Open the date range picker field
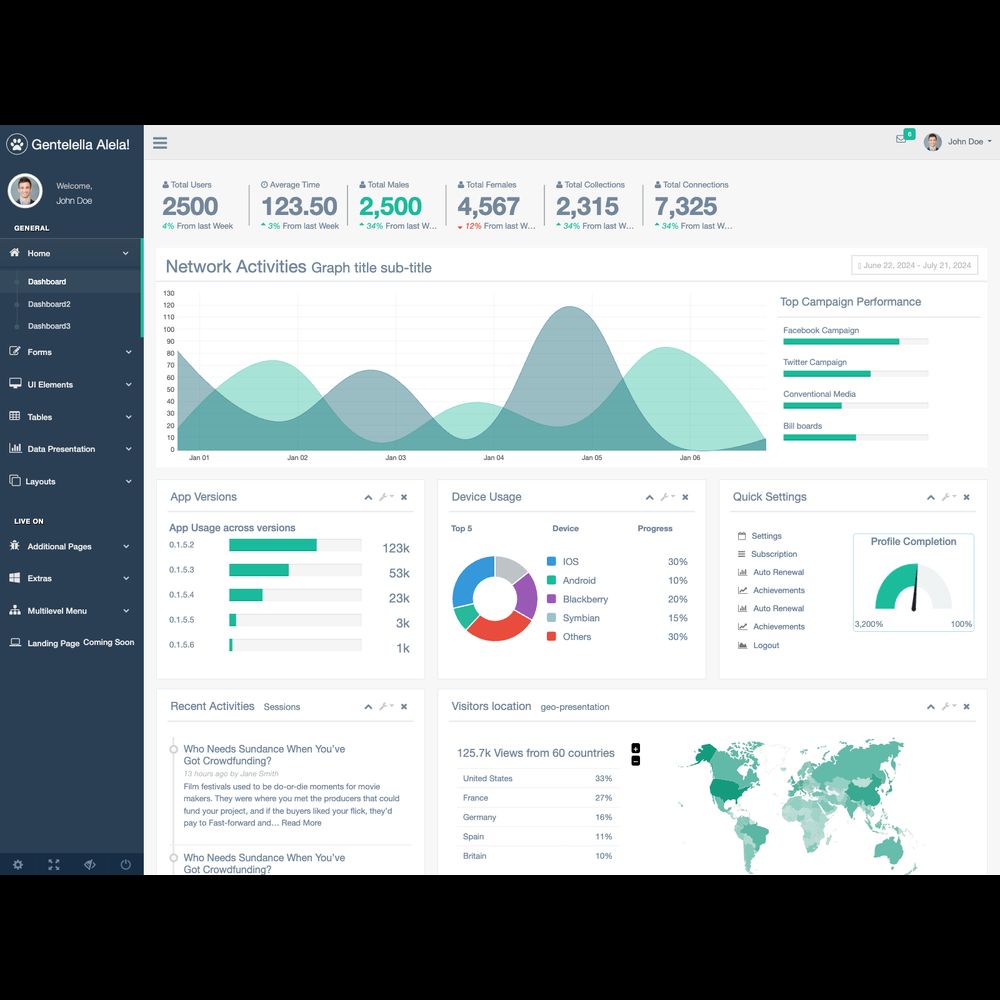 pyautogui.click(x=914, y=265)
